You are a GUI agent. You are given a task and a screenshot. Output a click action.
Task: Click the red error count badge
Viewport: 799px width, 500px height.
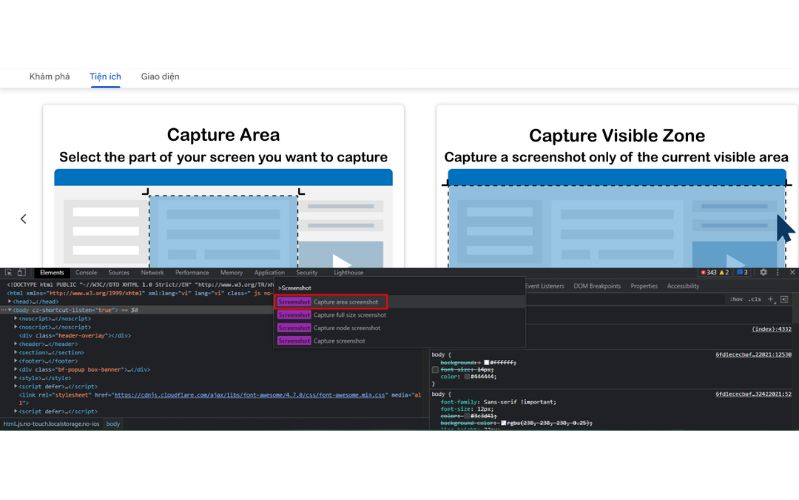click(x=707, y=272)
